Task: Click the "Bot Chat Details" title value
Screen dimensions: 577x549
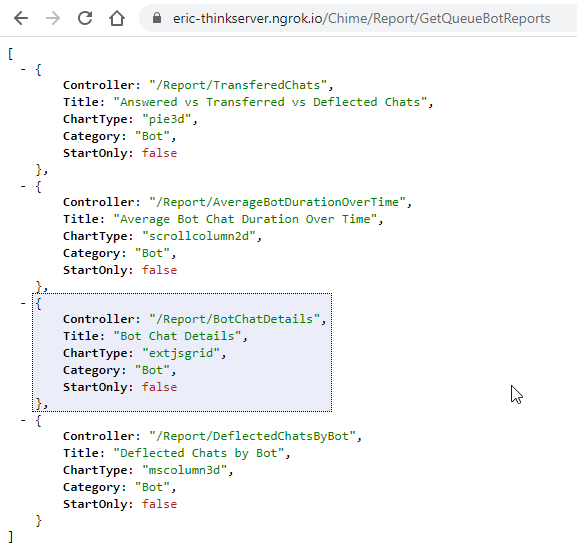Action: [x=177, y=336]
